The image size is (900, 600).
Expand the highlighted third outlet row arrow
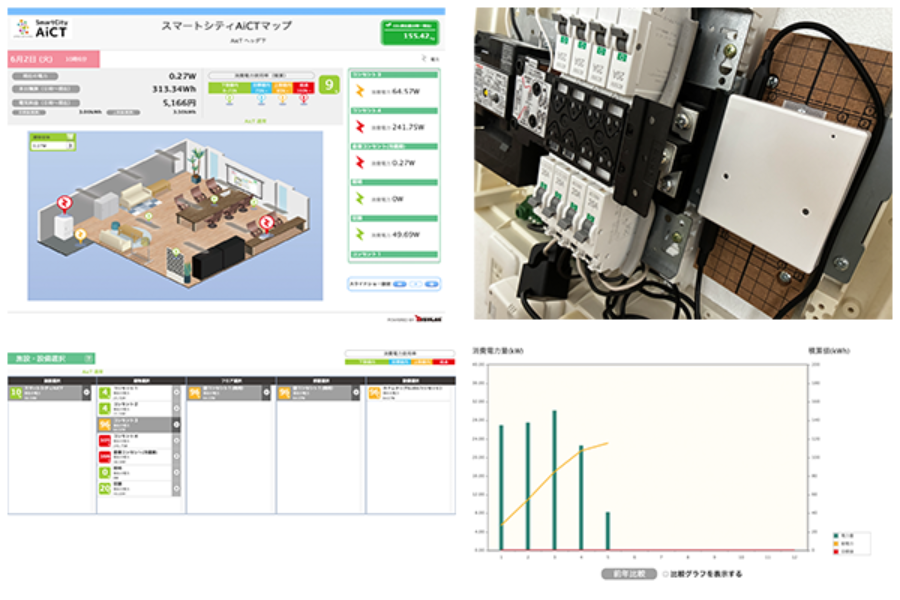(176, 424)
